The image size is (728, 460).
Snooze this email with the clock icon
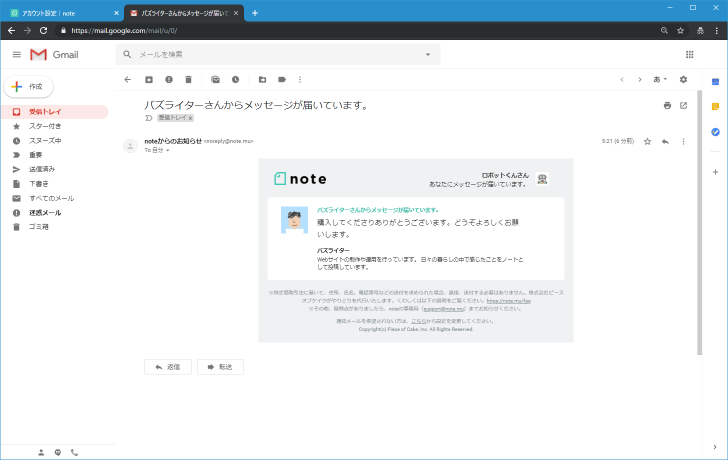(x=235, y=79)
